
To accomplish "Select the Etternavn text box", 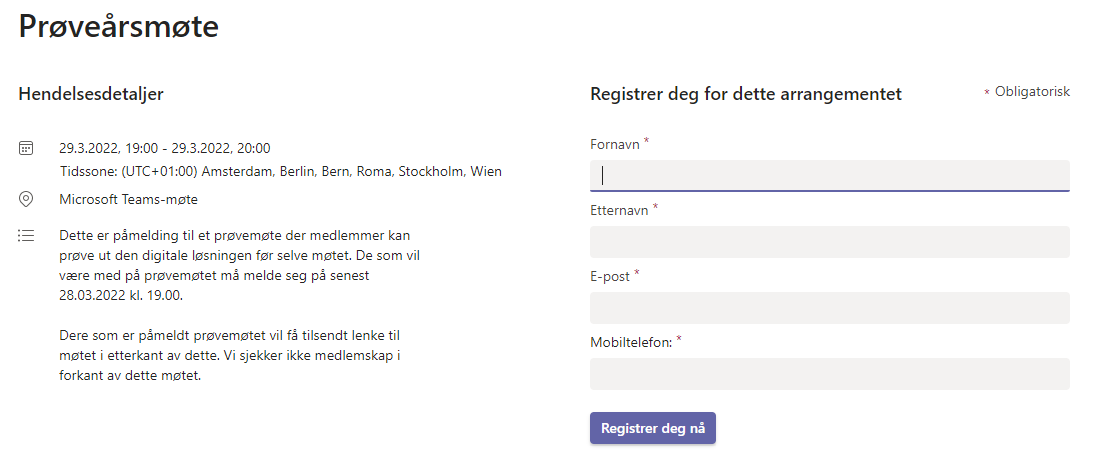I will (829, 242).
